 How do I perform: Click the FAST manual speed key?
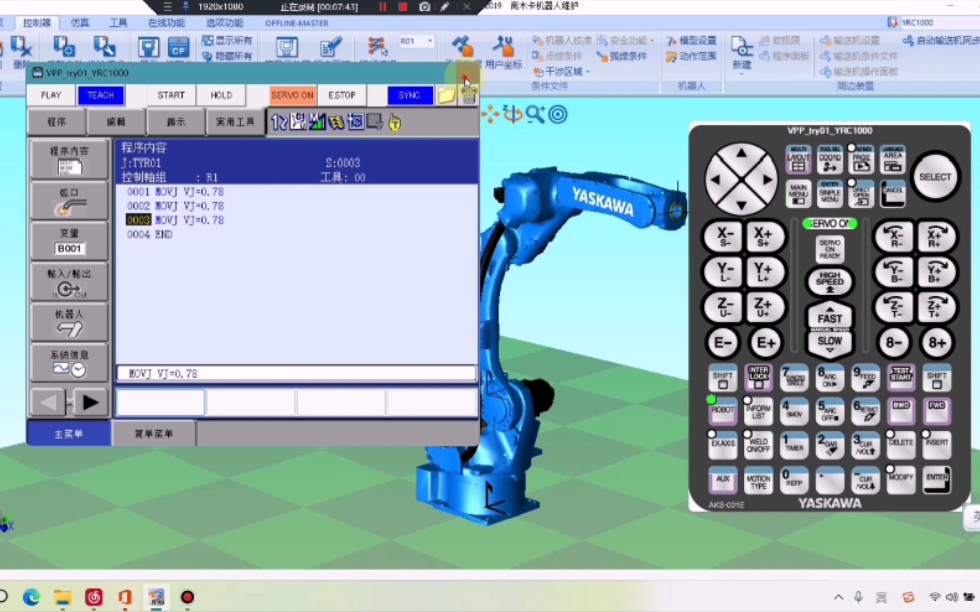point(830,316)
